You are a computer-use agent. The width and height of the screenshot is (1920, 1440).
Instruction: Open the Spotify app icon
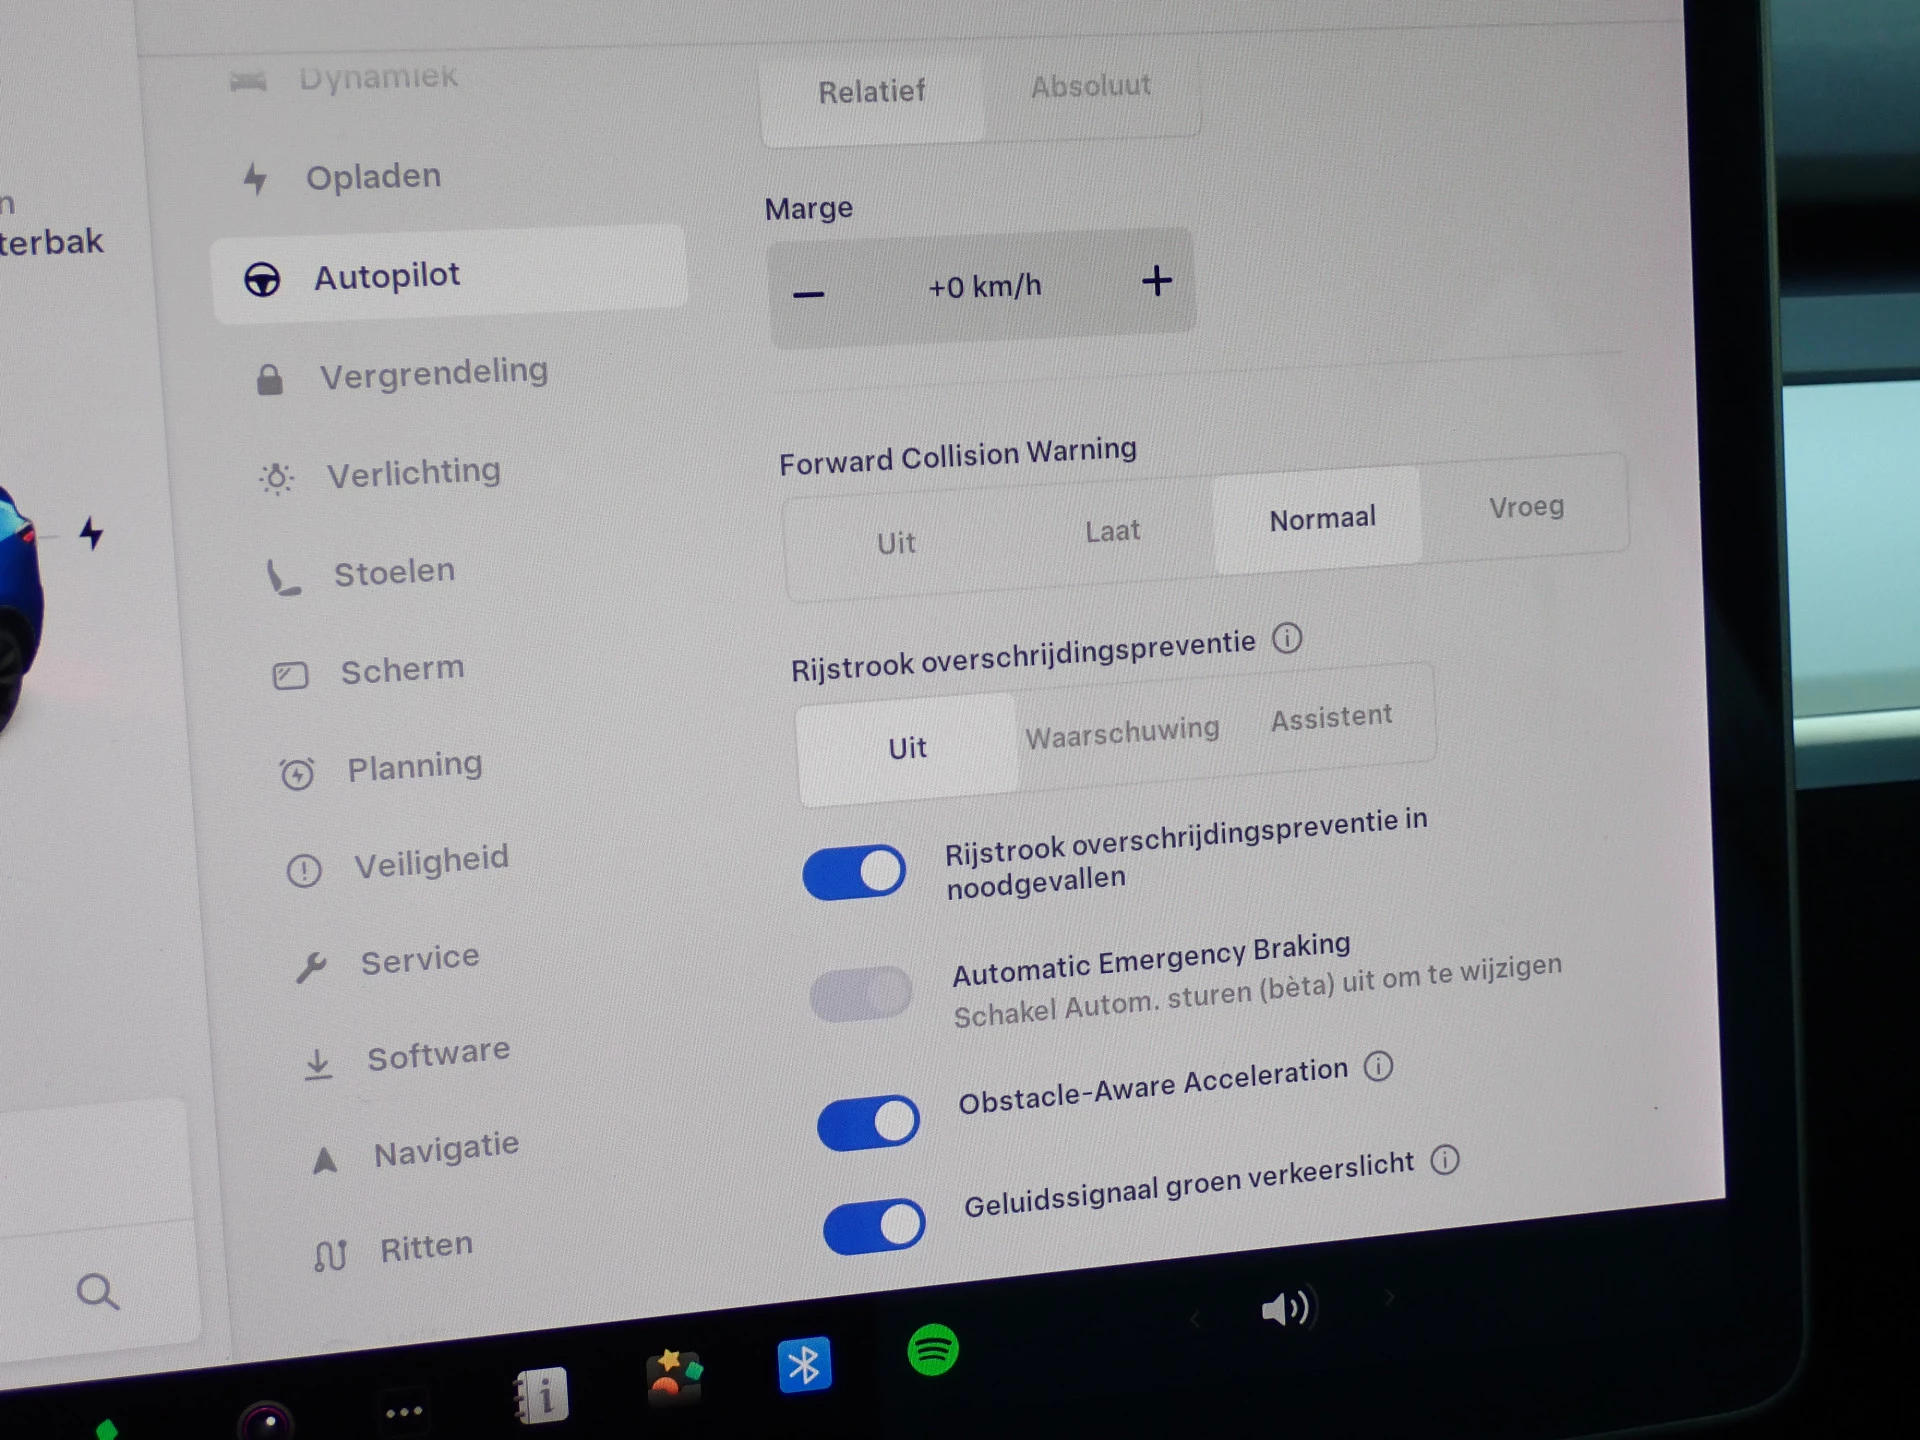coord(932,1350)
